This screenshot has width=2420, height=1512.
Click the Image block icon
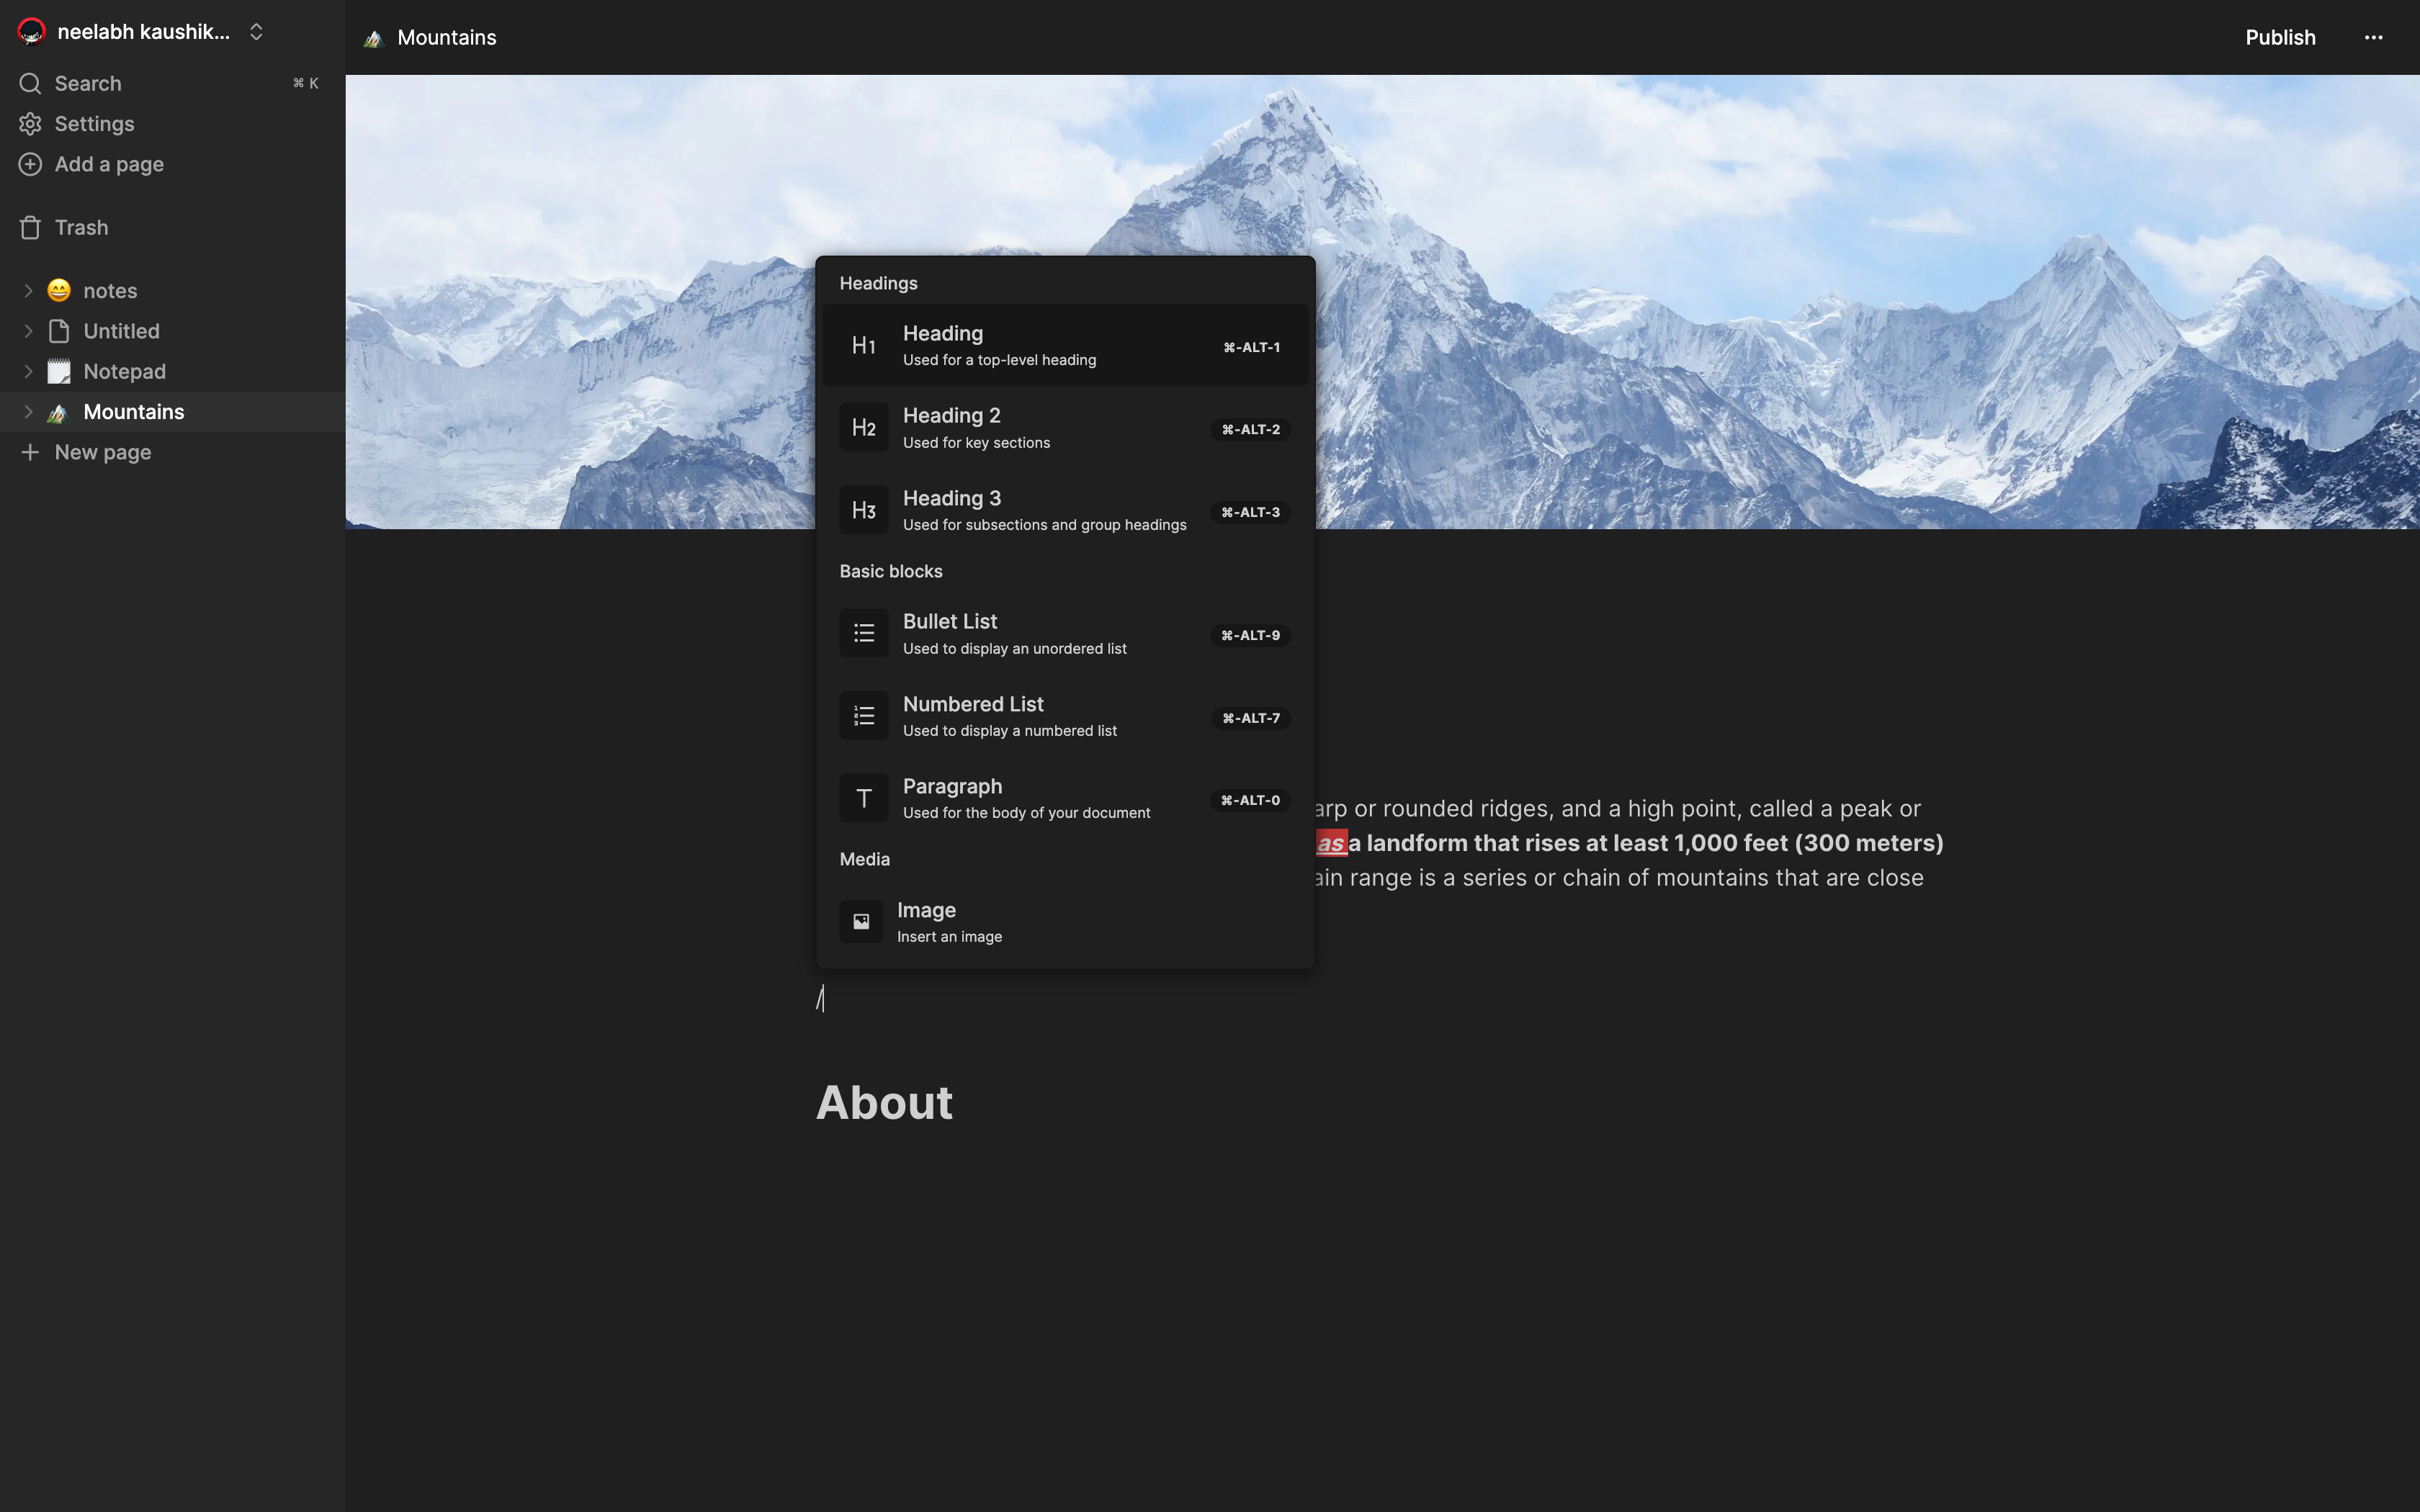click(x=861, y=922)
